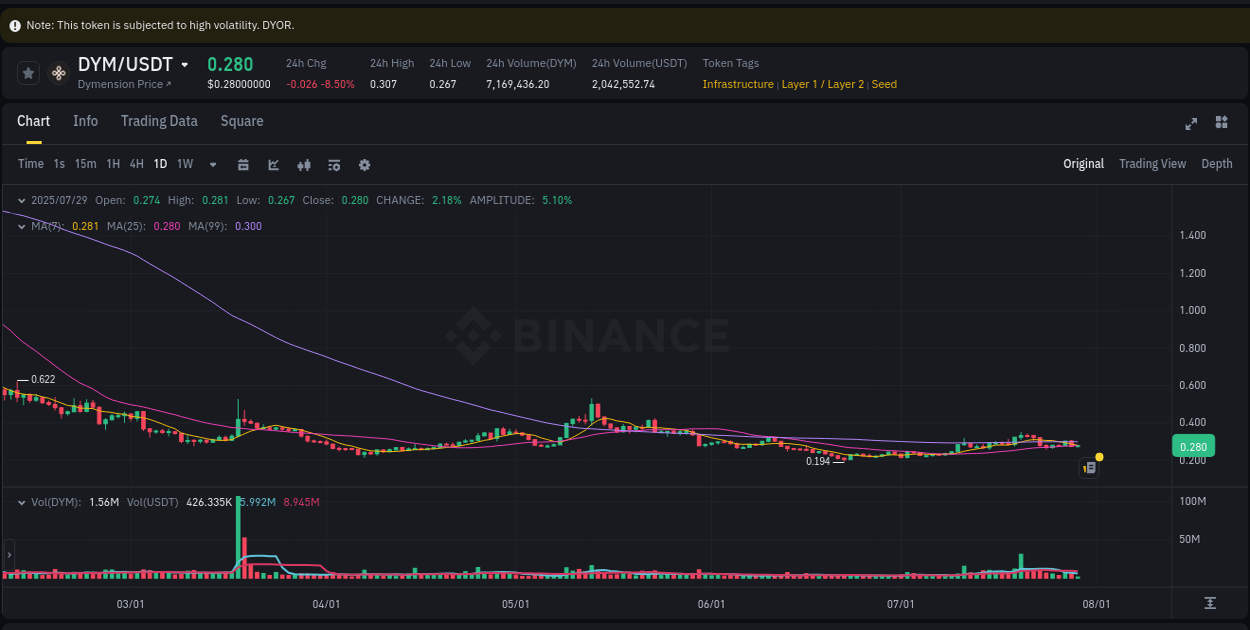
Task: Toggle the favorite star for DYM/USDT
Action: coord(28,73)
